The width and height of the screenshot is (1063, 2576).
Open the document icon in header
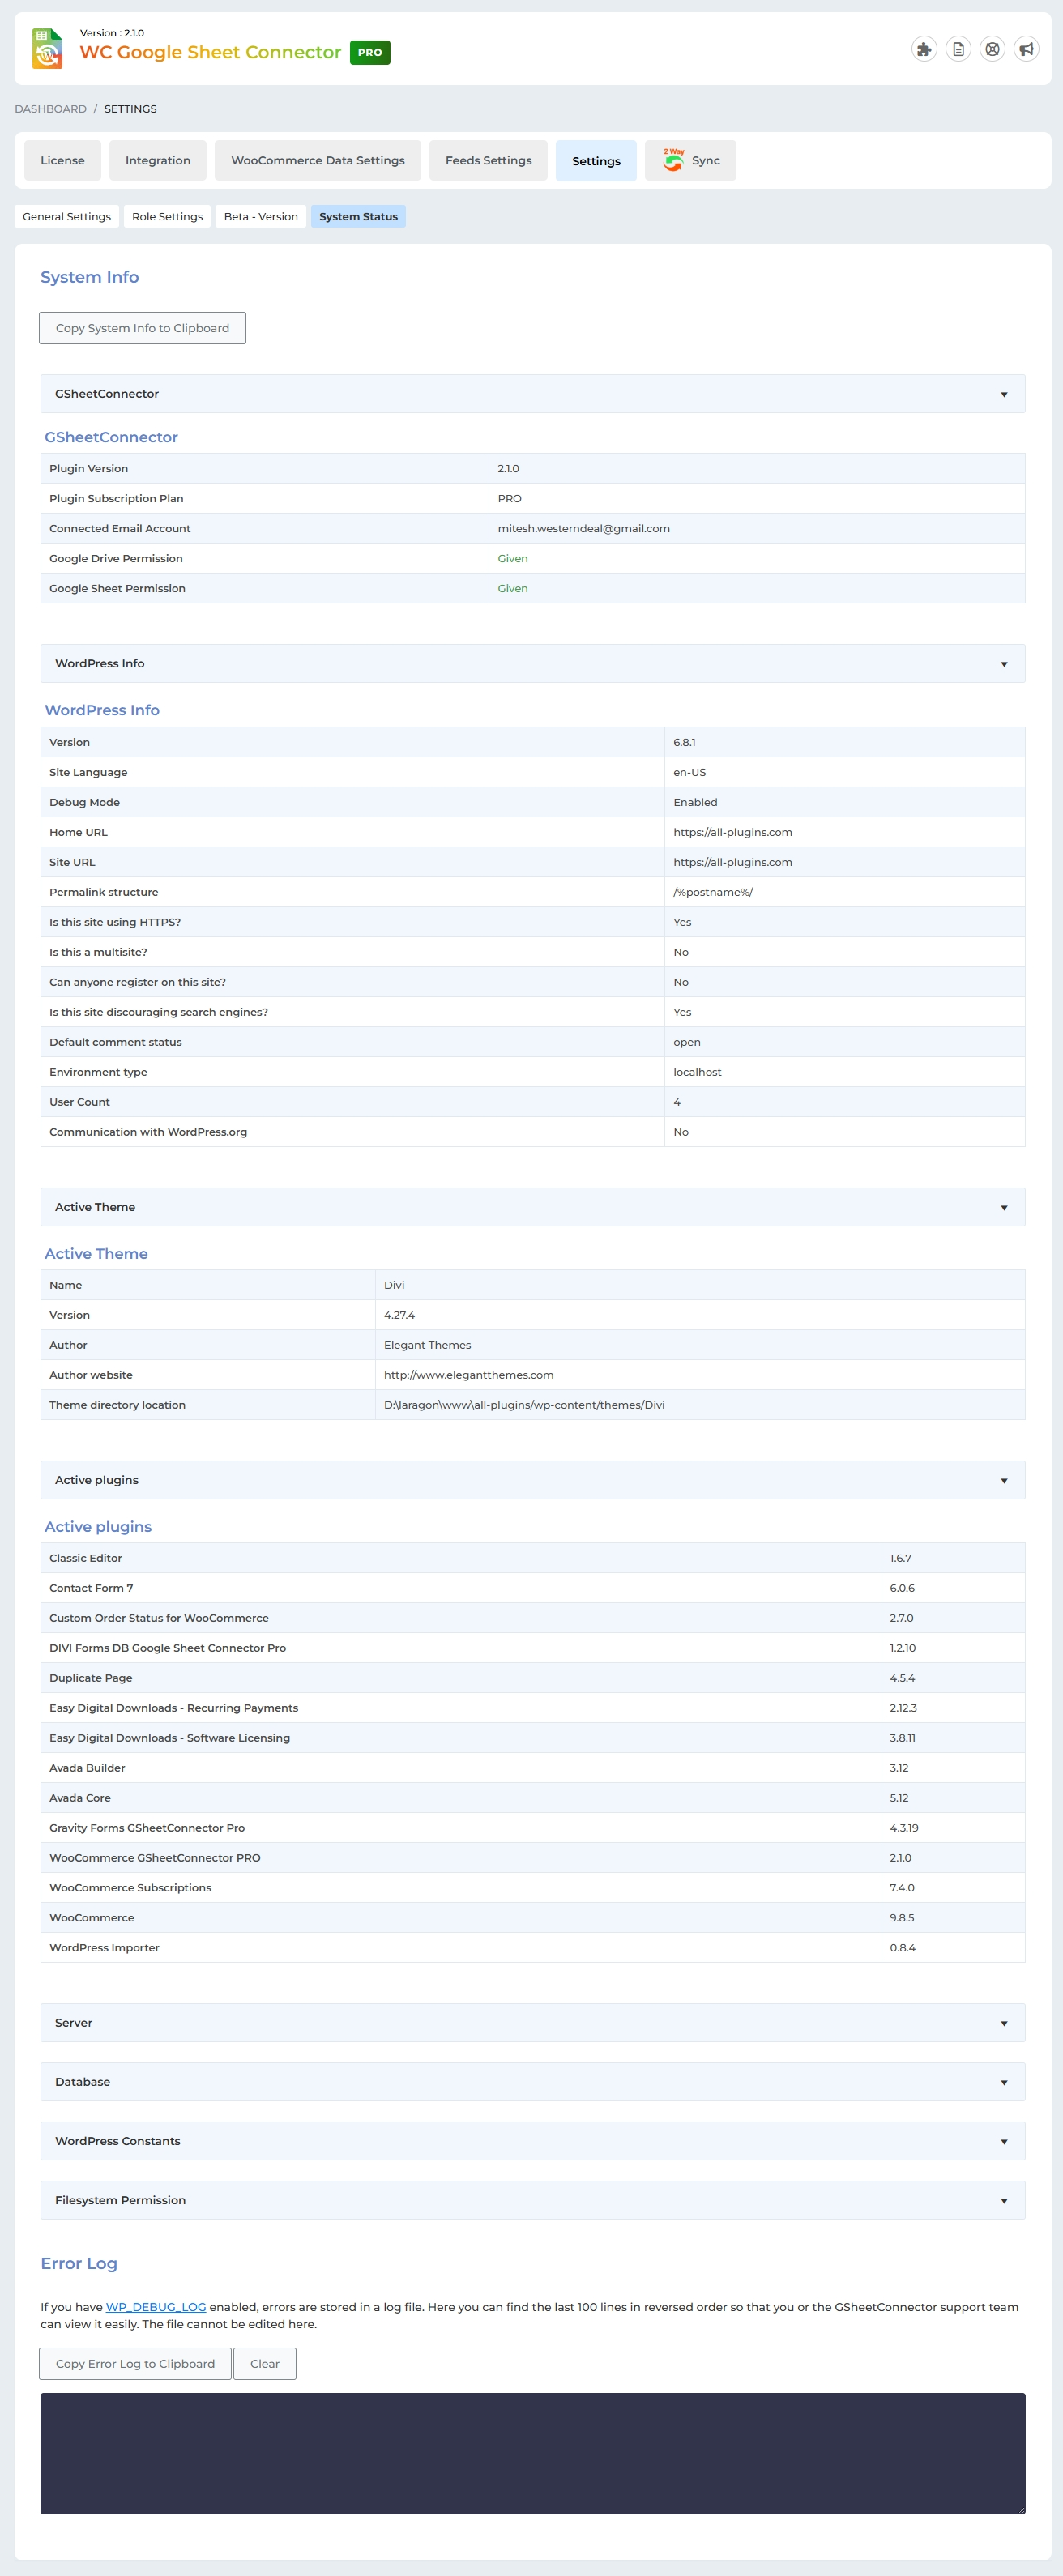point(957,49)
